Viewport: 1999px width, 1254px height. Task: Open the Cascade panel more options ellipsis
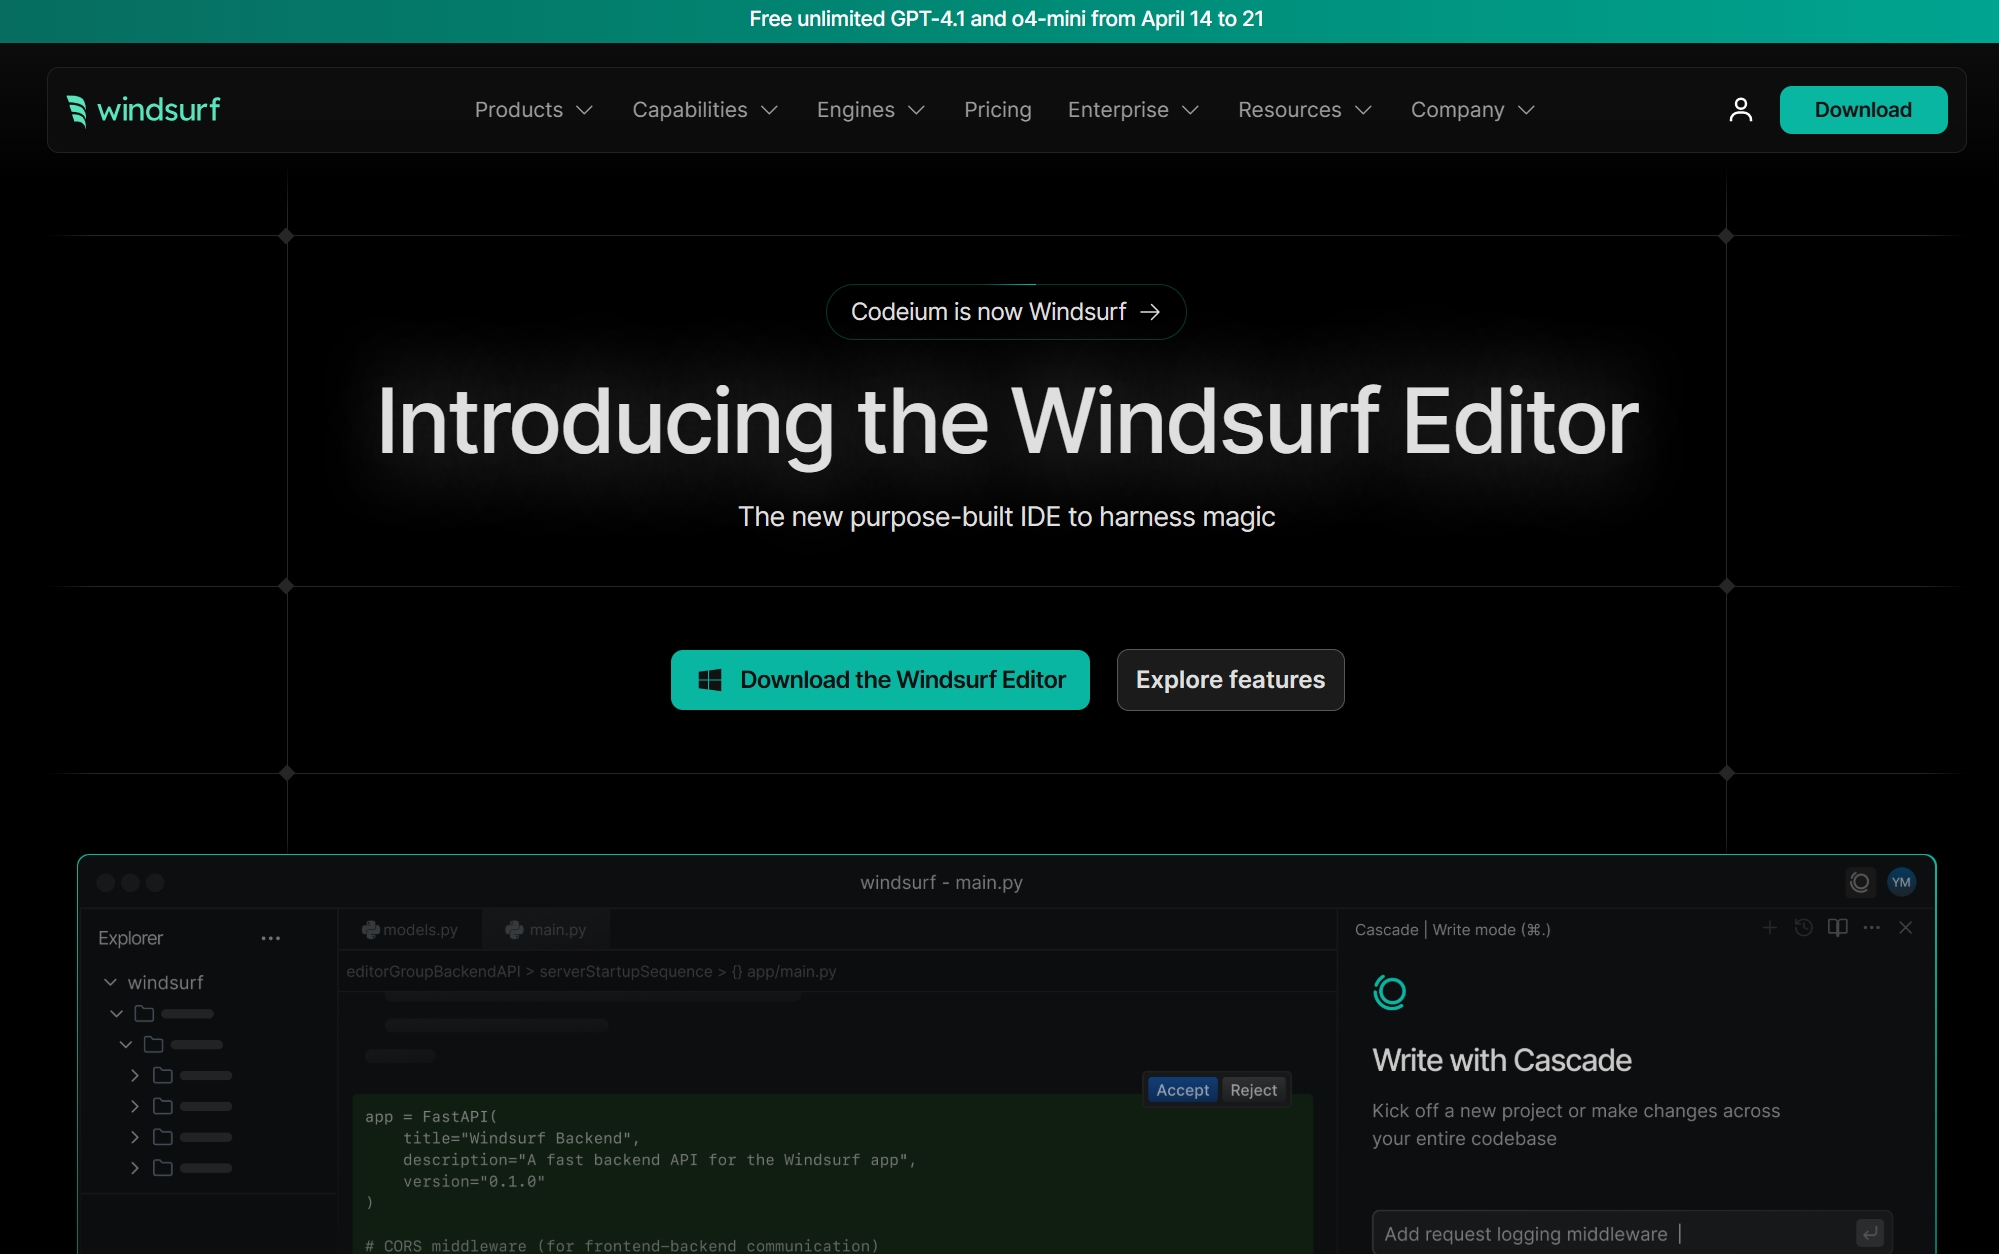coord(1871,928)
